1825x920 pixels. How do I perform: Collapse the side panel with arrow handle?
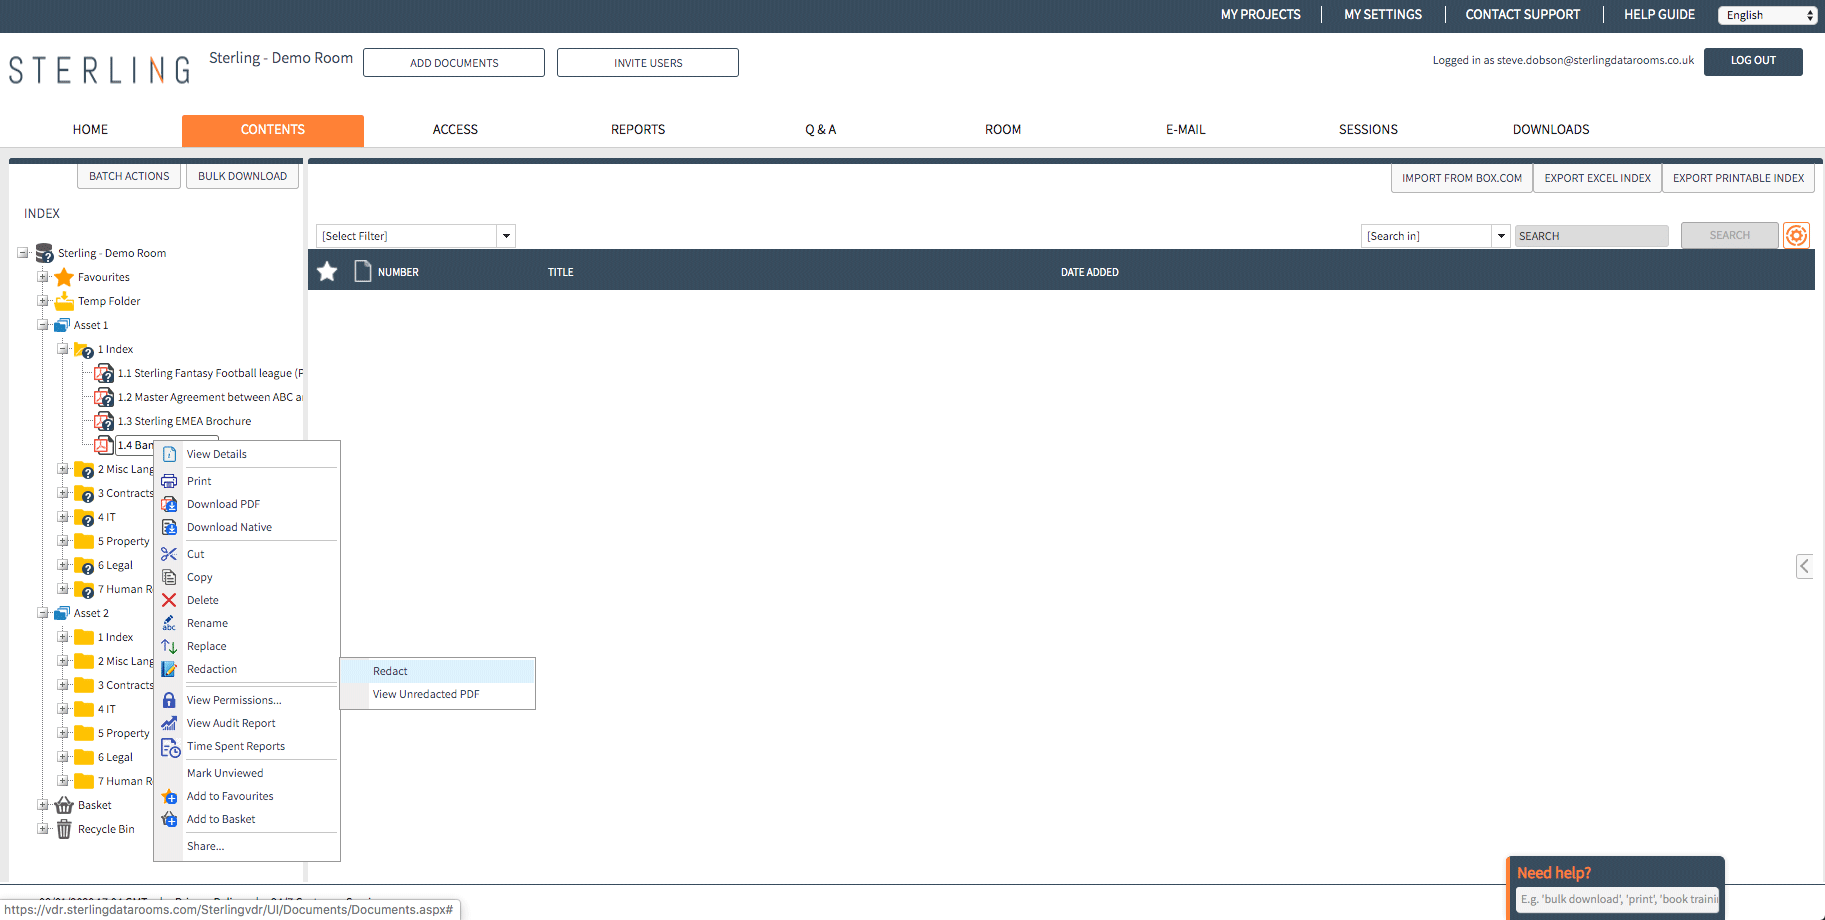(x=1804, y=566)
